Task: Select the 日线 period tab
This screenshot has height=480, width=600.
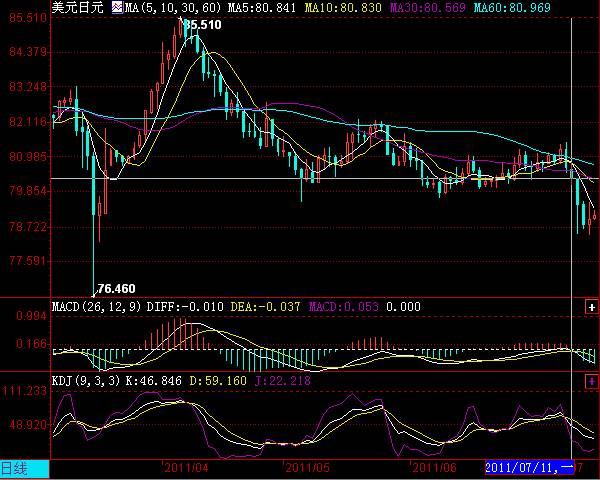Action: pyautogui.click(x=24, y=469)
